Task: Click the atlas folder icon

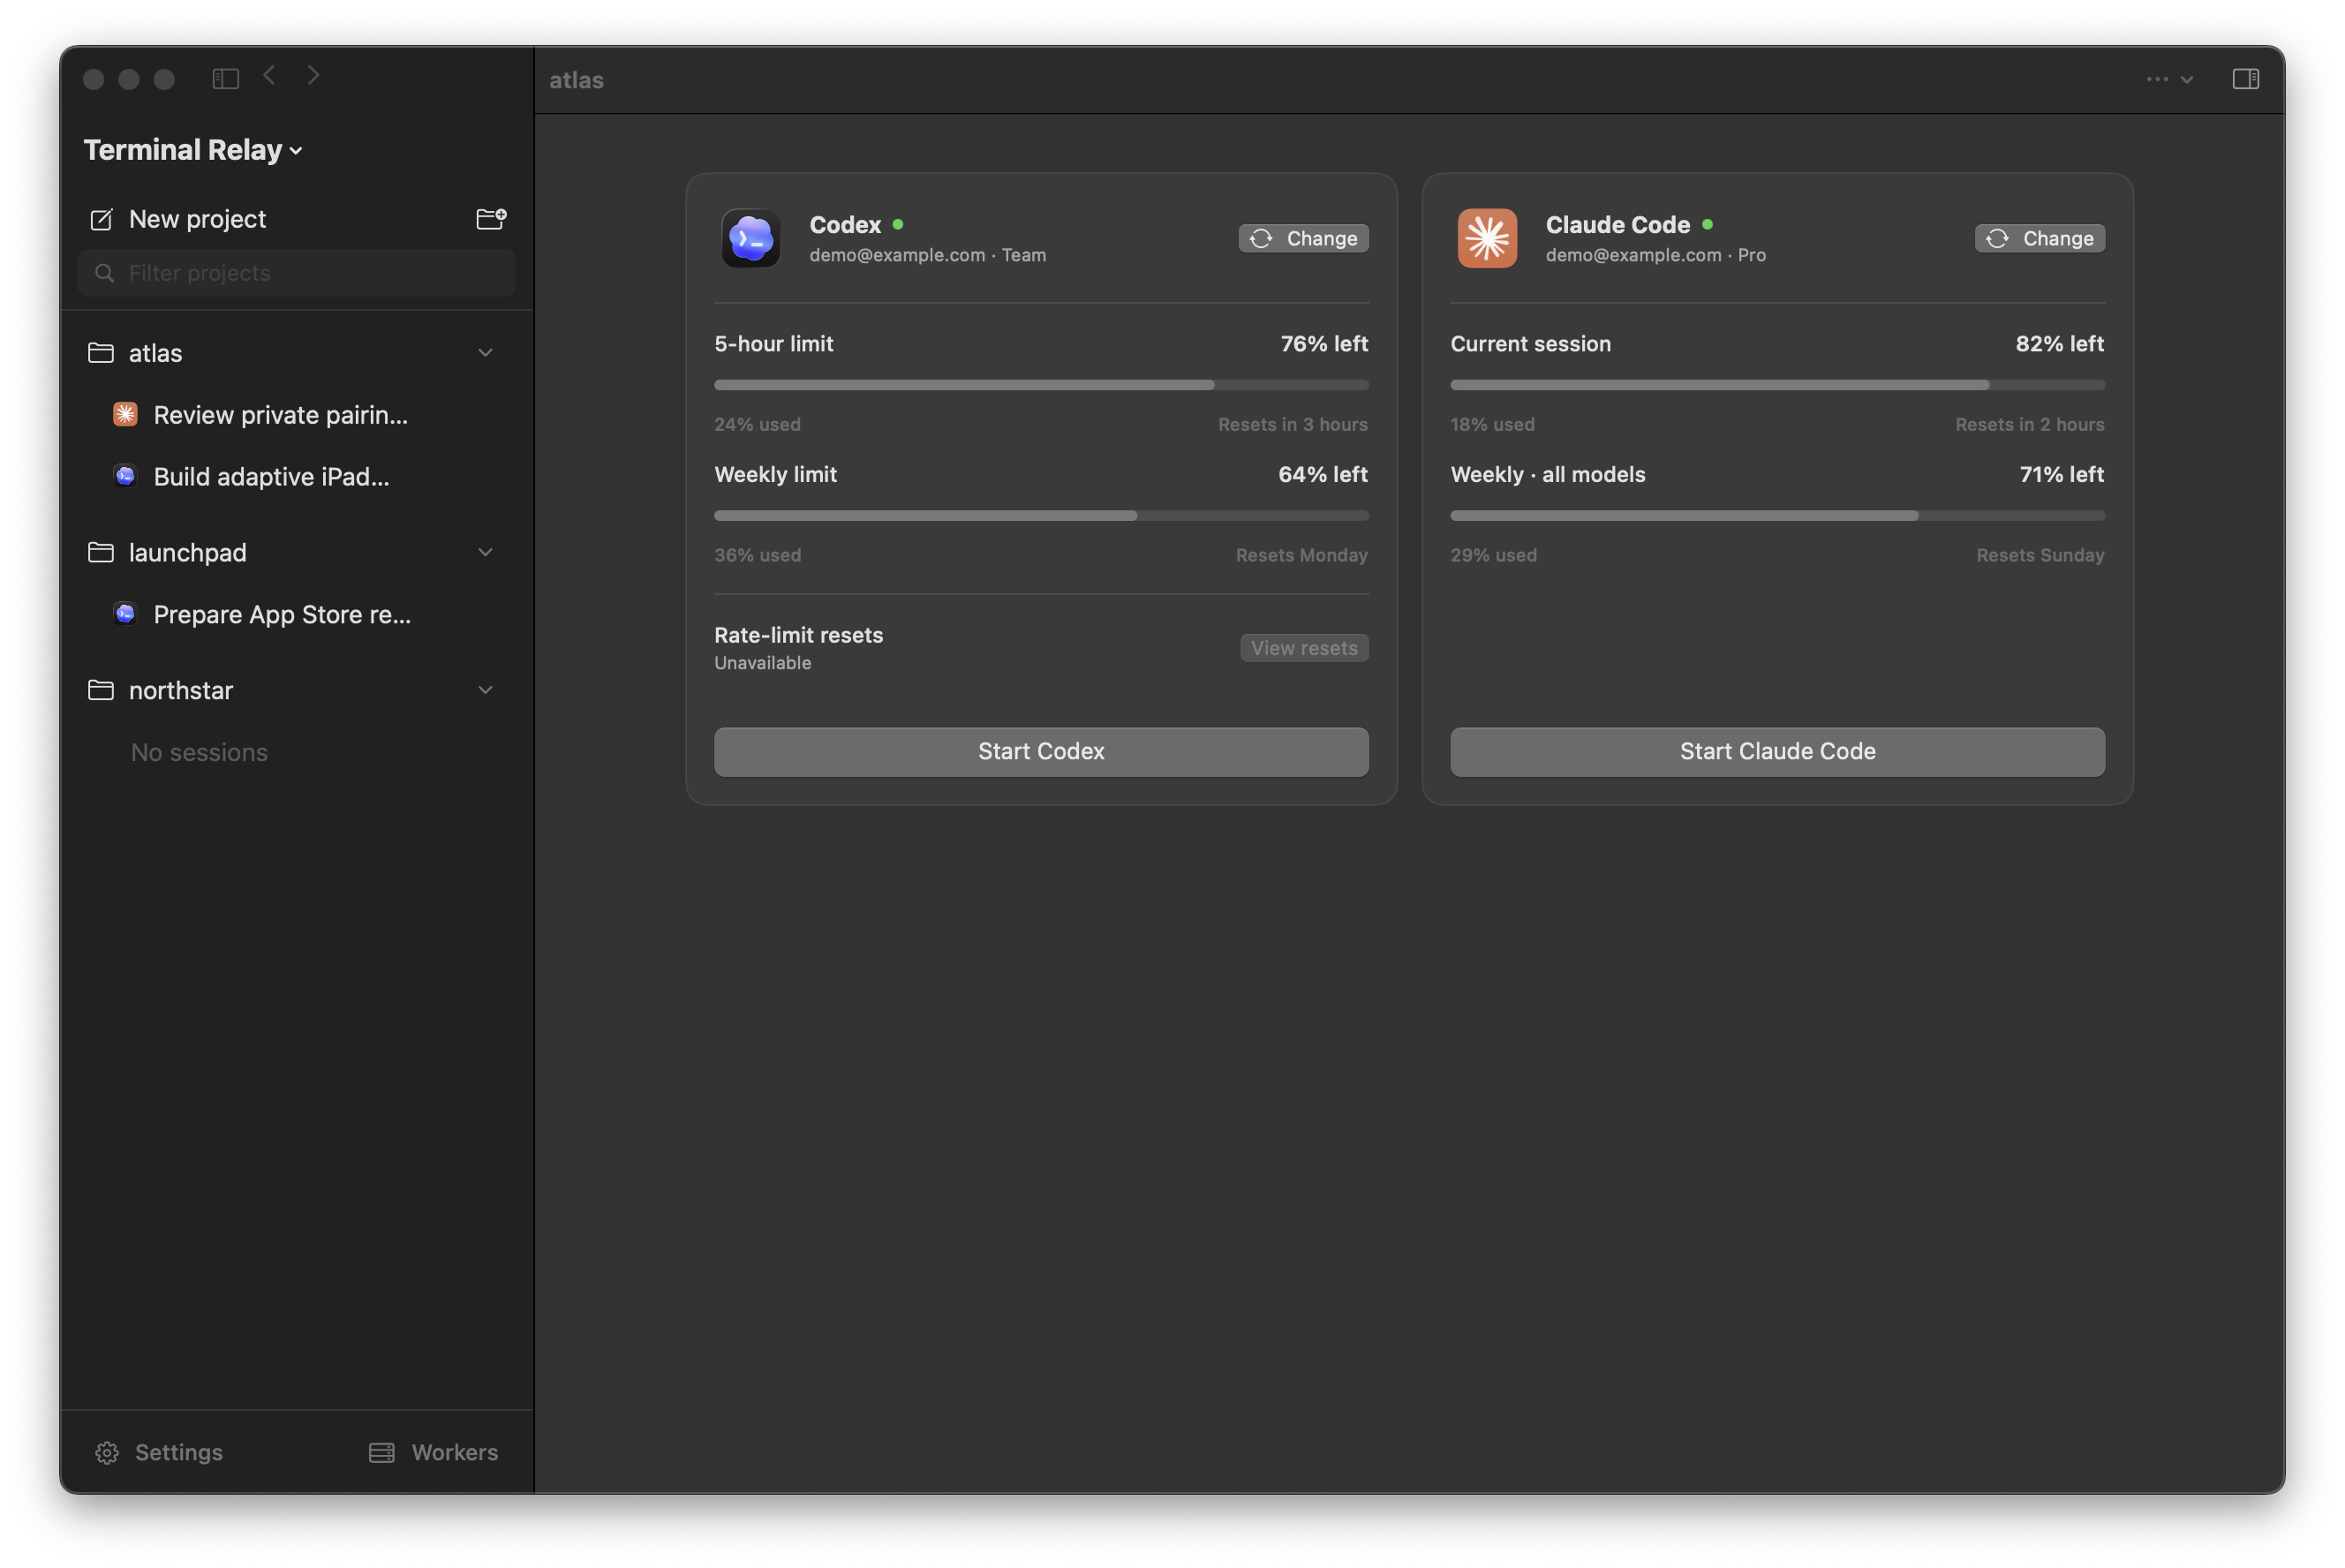Action: pos(101,353)
